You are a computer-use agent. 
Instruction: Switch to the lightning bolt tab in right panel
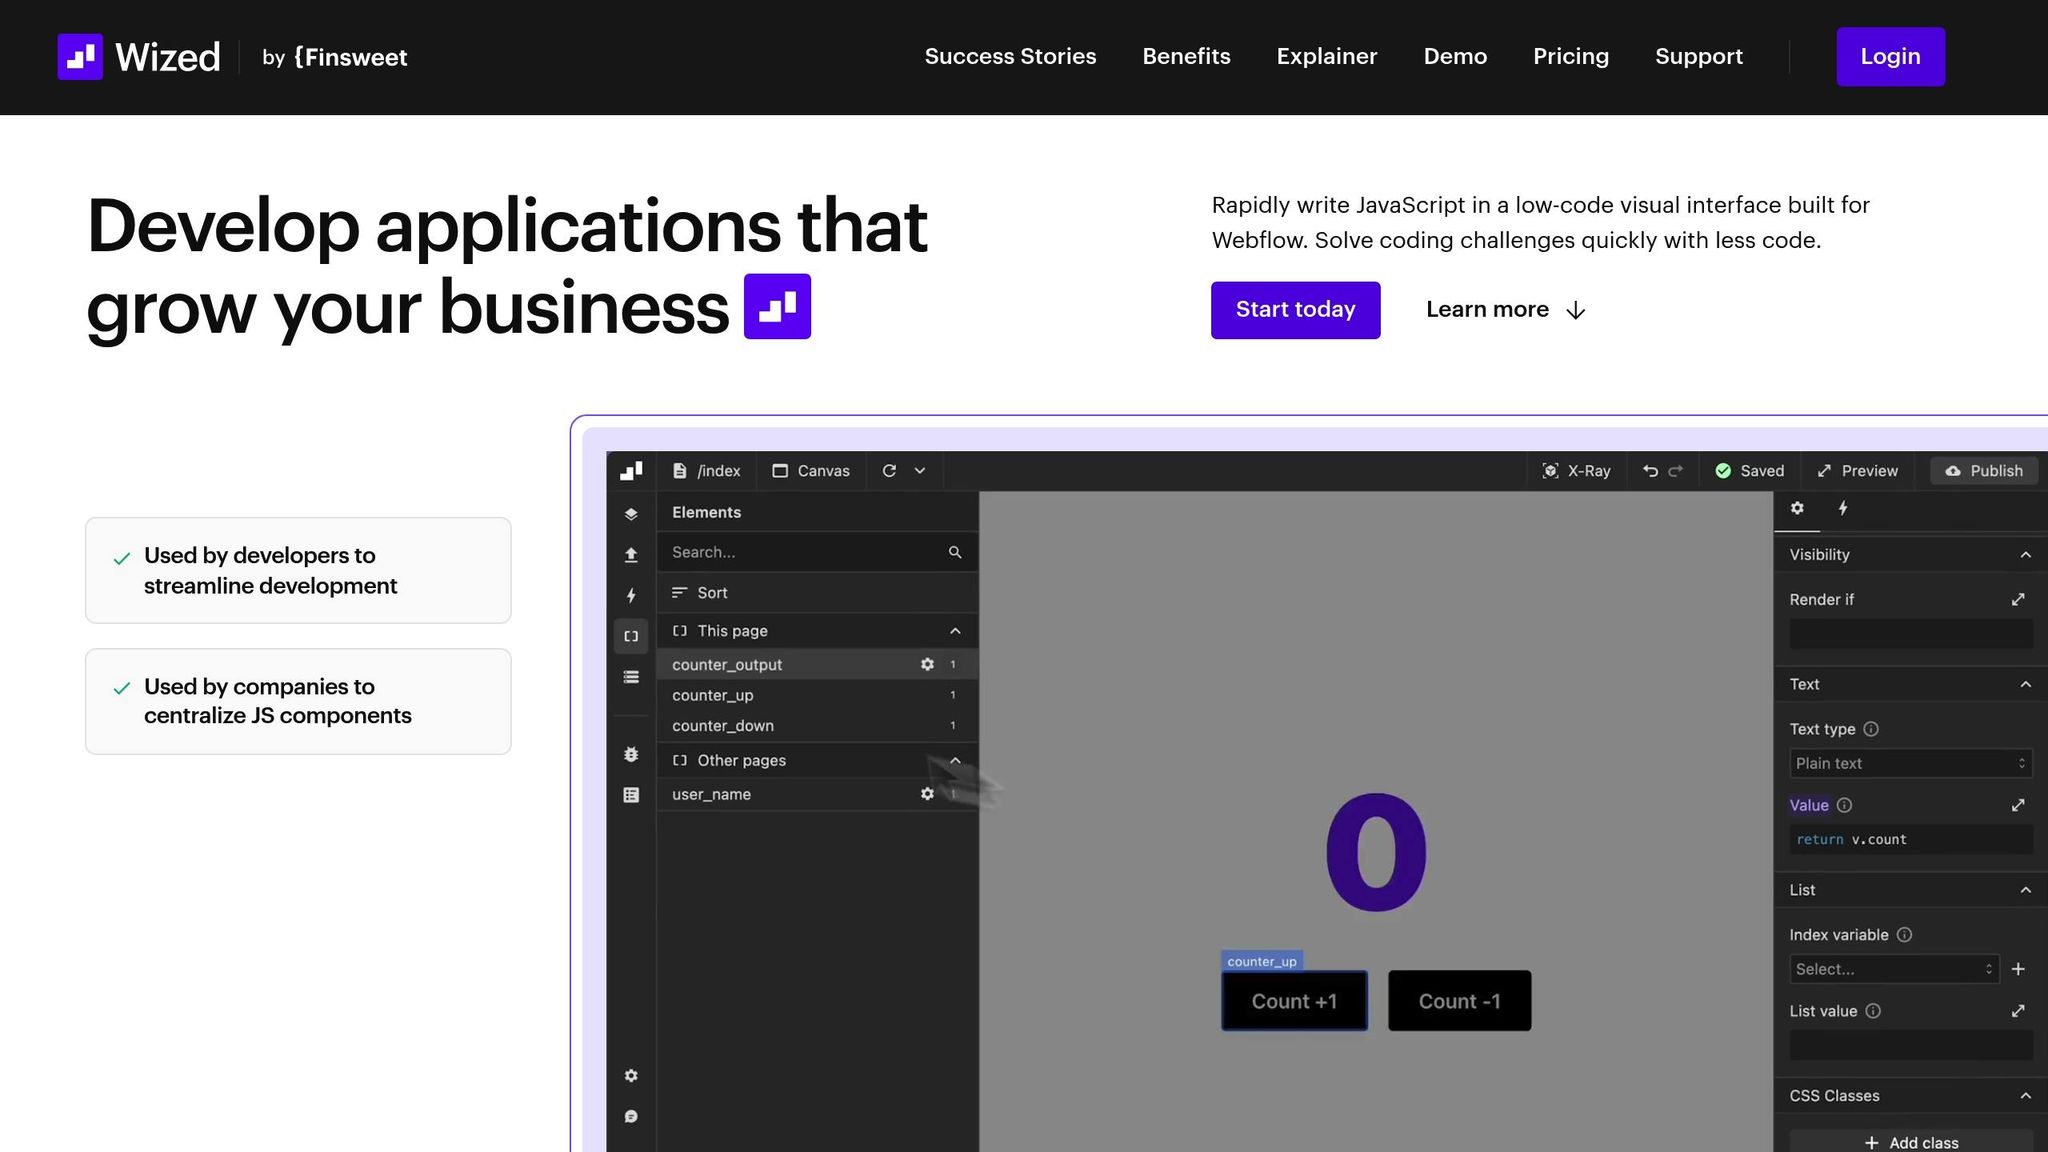[1843, 508]
